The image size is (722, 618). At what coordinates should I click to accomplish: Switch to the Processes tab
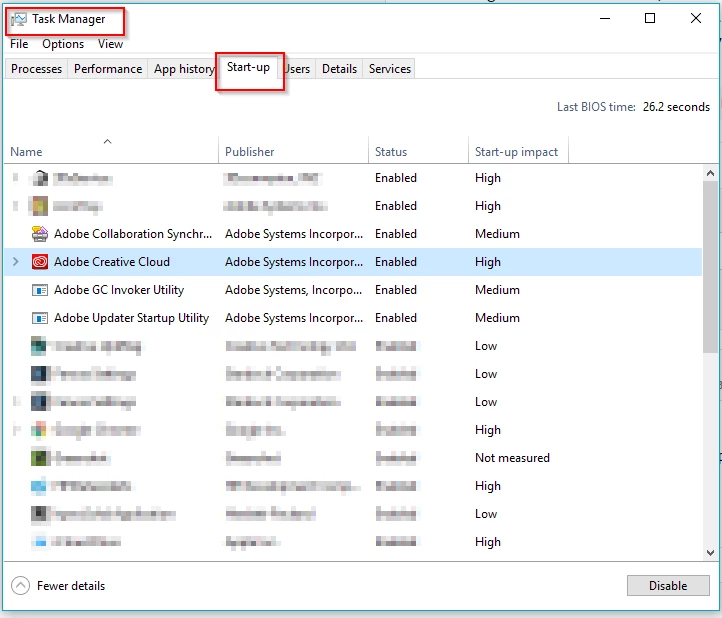(36, 69)
